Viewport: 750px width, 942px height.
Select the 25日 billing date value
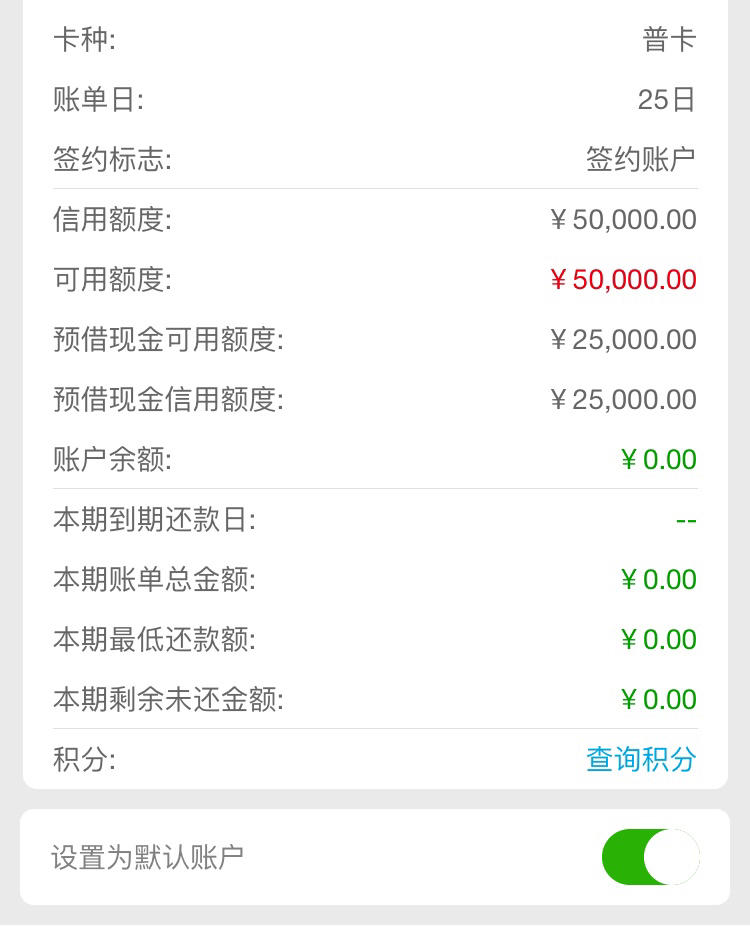666,99
